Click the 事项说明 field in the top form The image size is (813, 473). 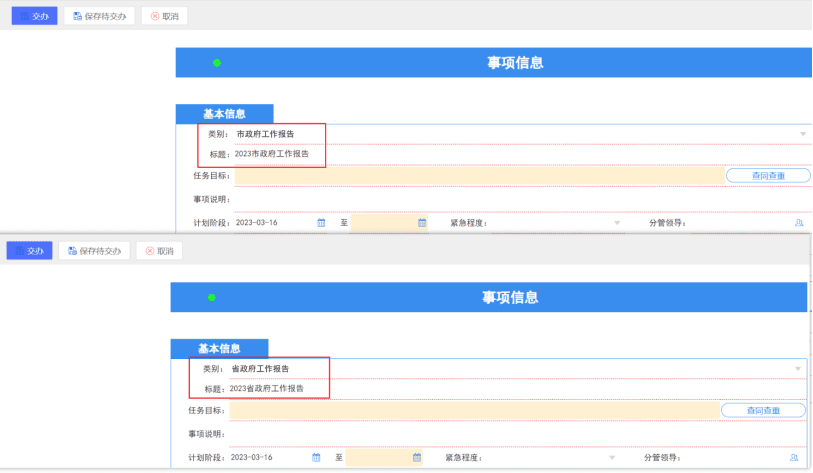pos(523,200)
